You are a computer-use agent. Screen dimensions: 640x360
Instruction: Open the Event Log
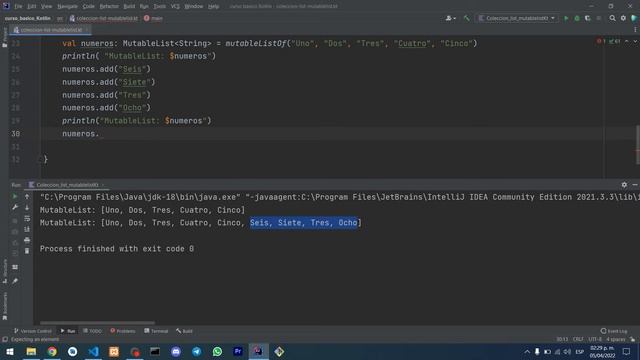point(614,331)
